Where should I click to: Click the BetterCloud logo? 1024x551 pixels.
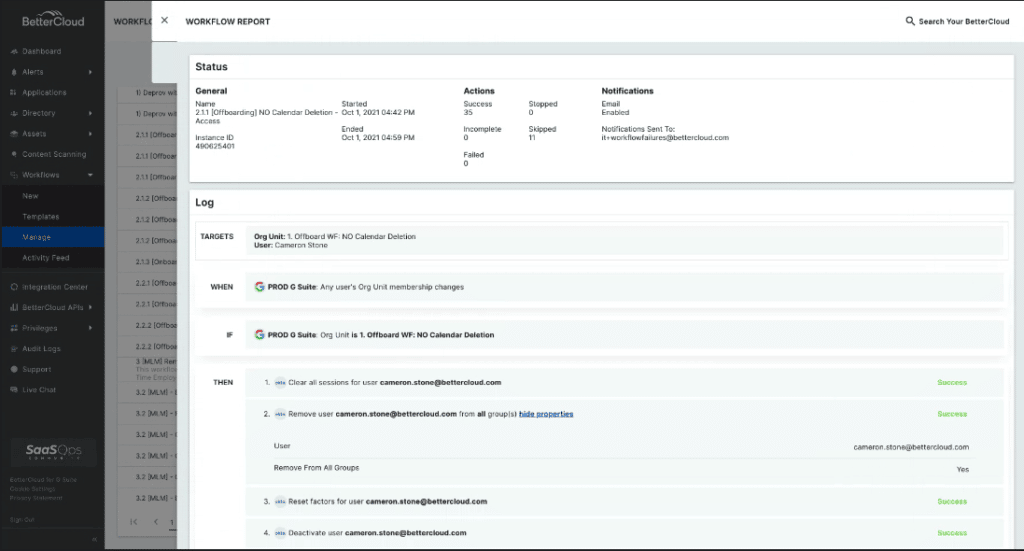tap(53, 20)
